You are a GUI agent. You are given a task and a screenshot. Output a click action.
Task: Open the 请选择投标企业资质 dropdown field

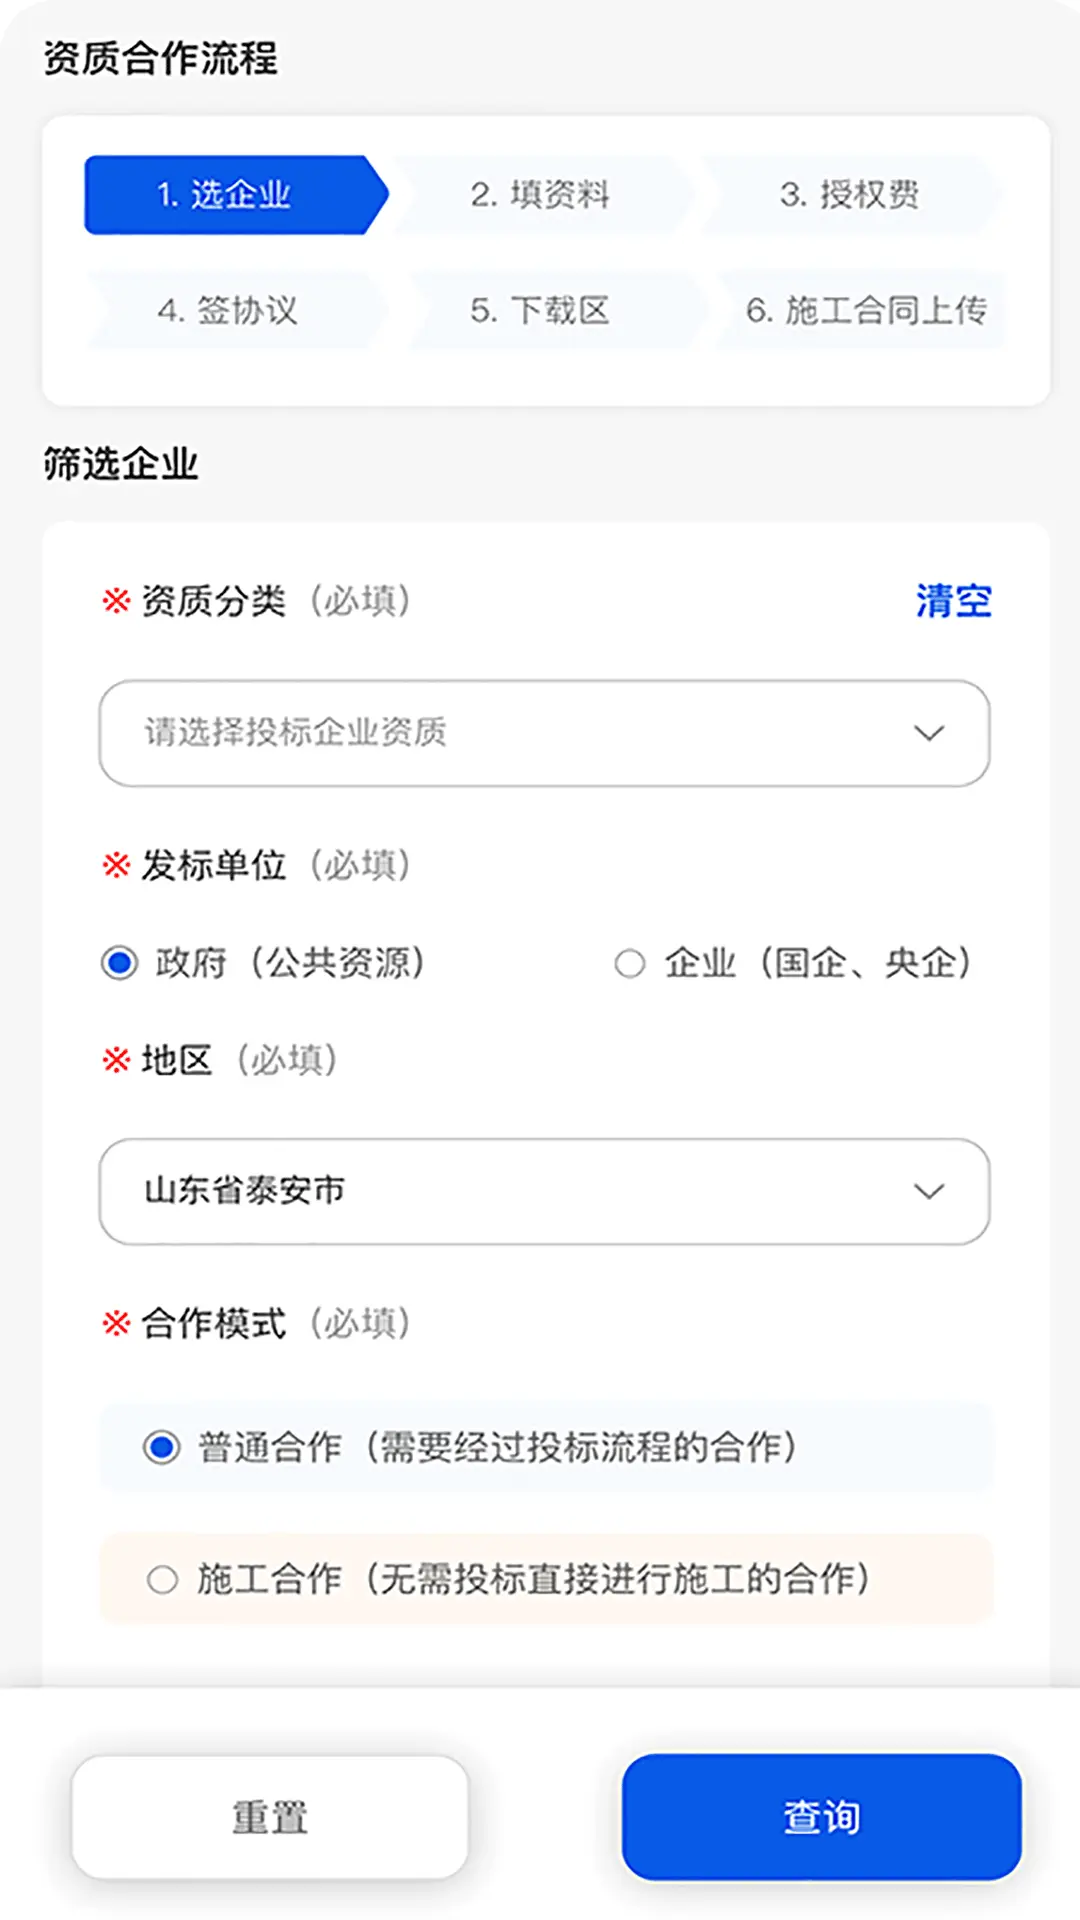500,733
